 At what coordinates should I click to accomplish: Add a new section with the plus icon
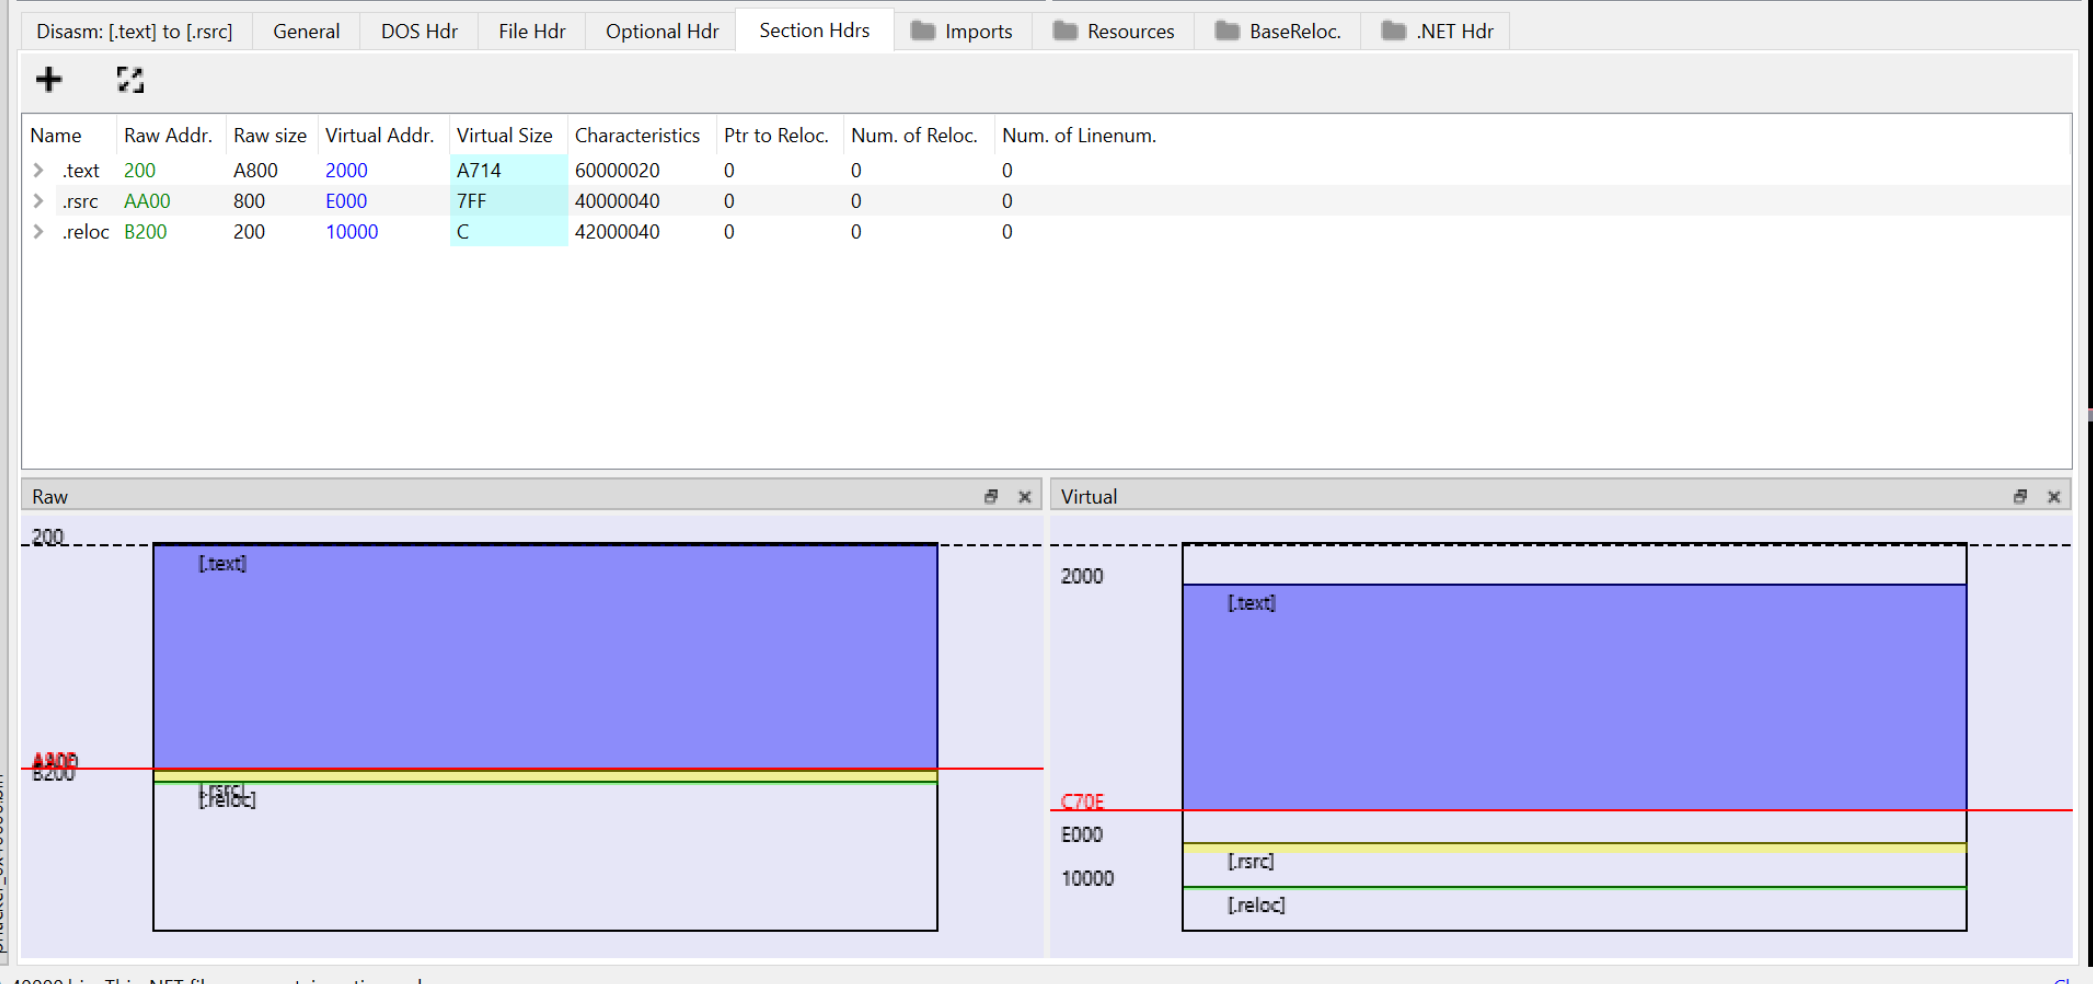coord(48,79)
